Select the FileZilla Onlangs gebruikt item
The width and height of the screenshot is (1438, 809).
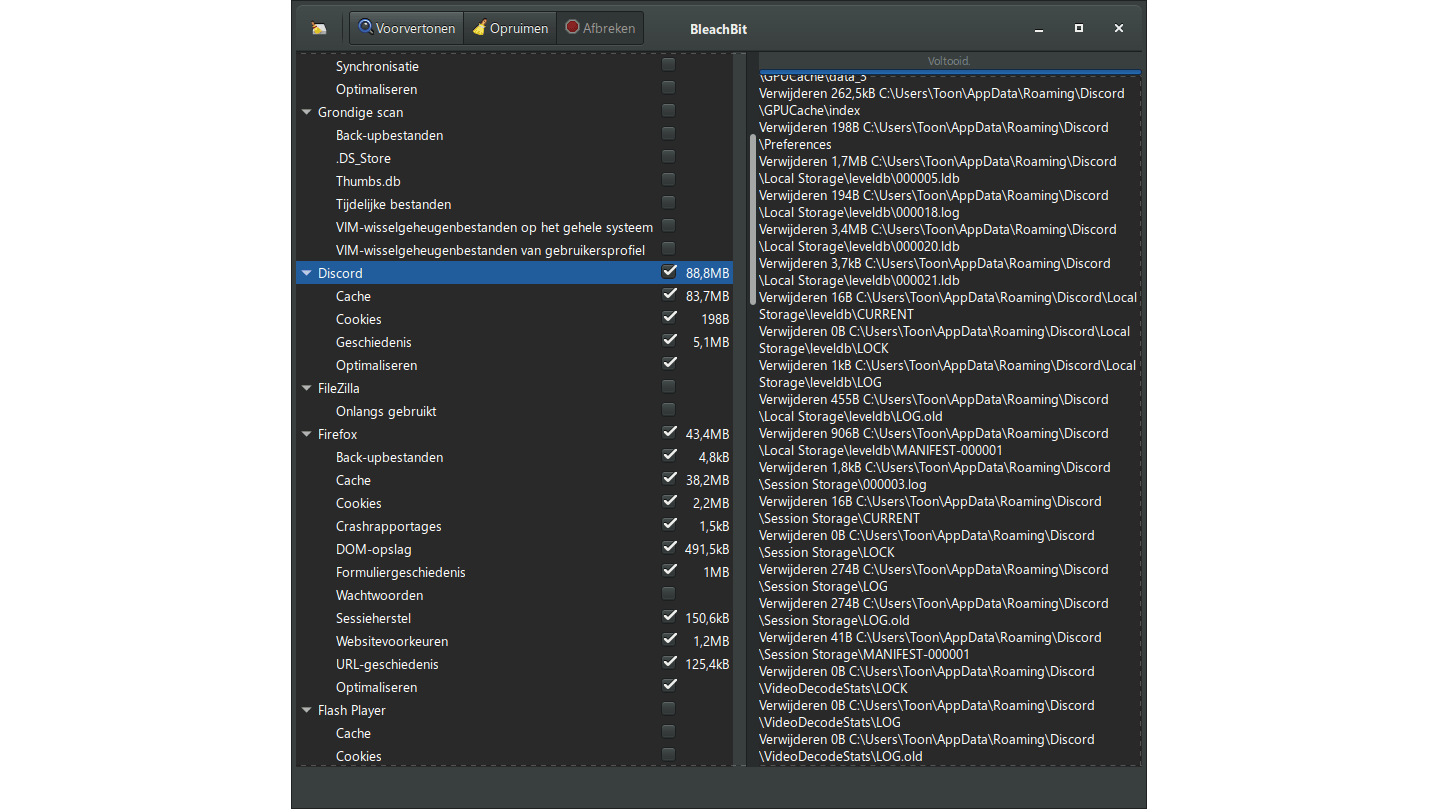click(x=386, y=411)
